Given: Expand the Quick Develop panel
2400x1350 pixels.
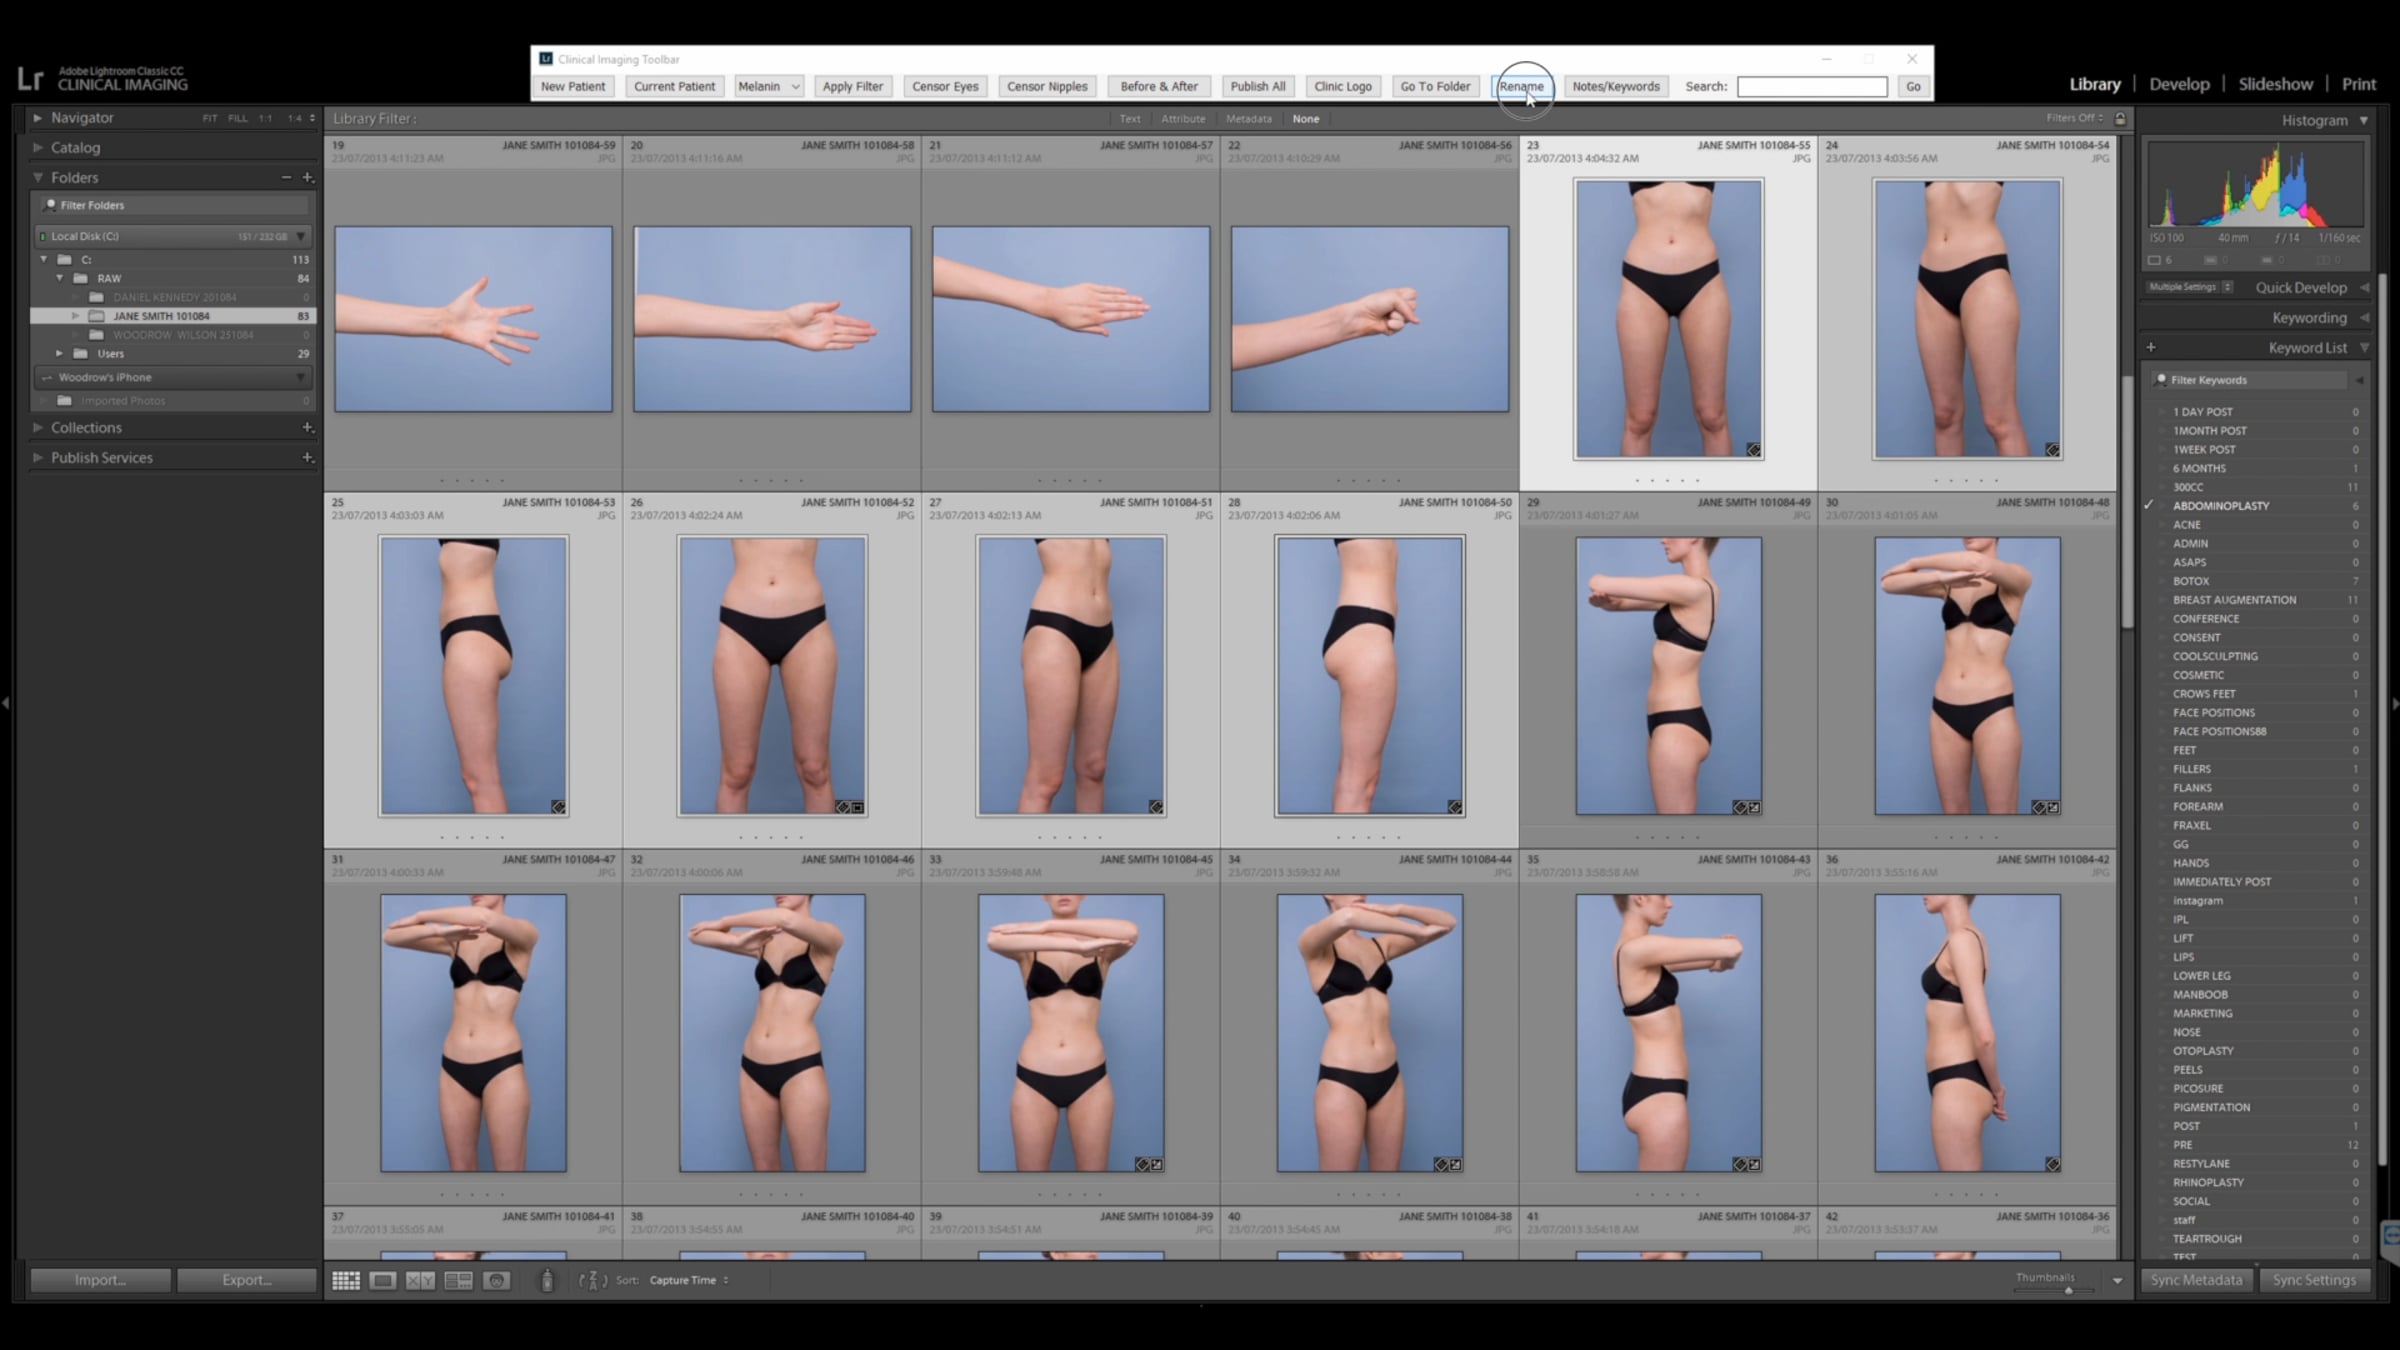Looking at the screenshot, I should pos(2364,287).
